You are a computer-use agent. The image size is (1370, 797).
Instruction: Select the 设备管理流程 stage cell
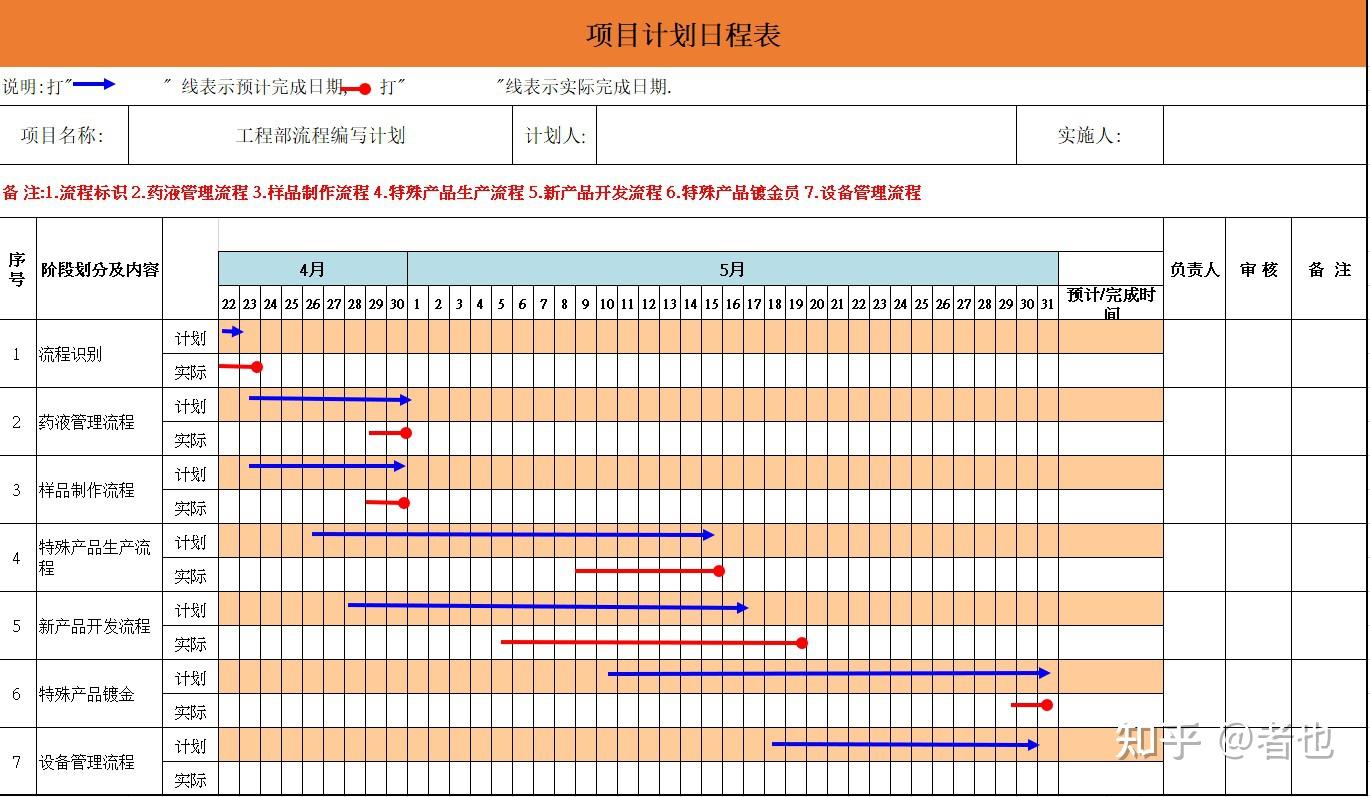click(100, 762)
